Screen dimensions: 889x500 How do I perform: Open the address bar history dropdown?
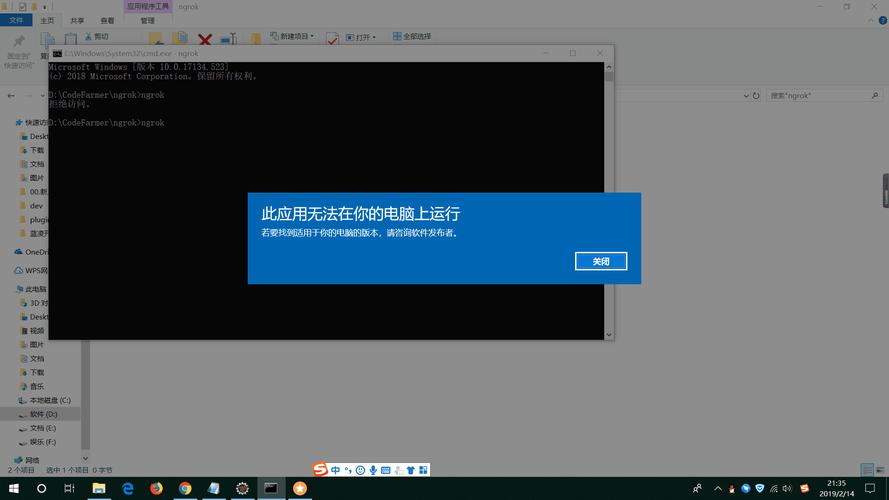click(746, 96)
